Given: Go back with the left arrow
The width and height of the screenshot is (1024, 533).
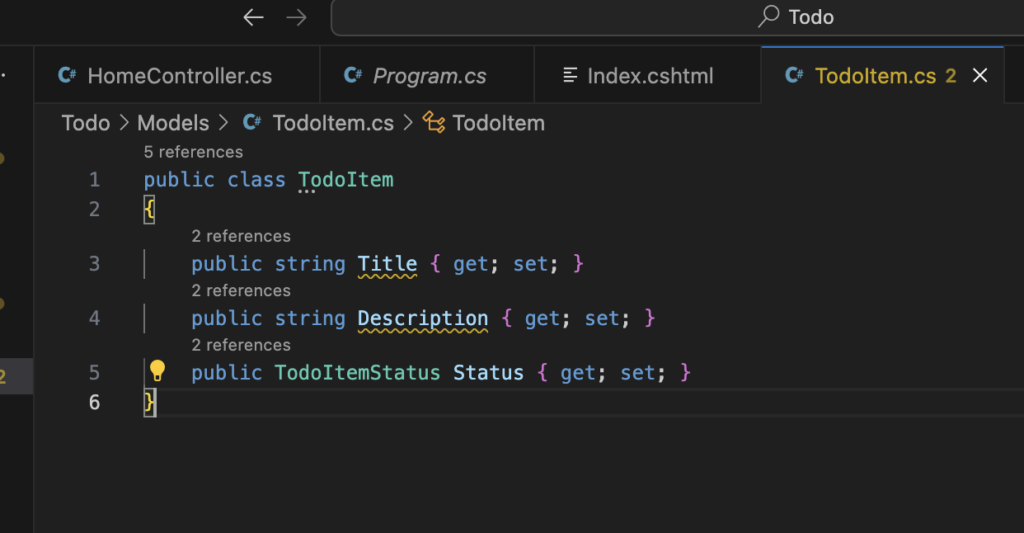Looking at the screenshot, I should coord(253,18).
